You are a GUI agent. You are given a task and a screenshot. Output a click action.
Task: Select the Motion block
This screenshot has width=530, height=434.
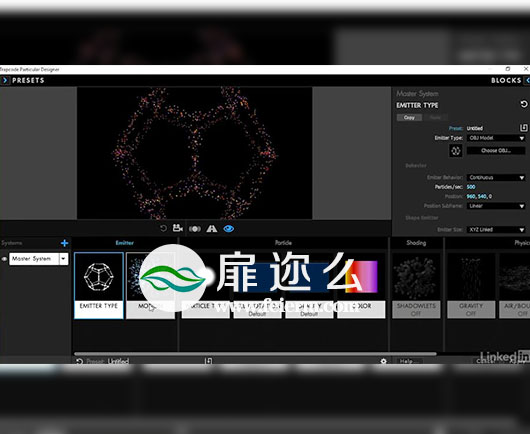(150, 285)
